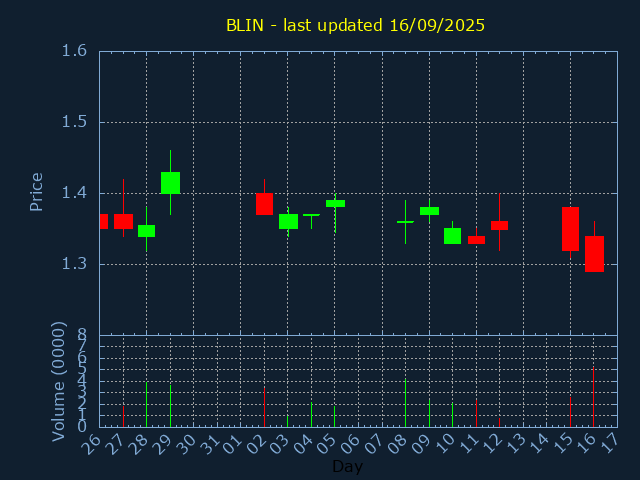Choose the tall red volume bar for day 16
The width and height of the screenshot is (640, 480).
click(x=593, y=397)
